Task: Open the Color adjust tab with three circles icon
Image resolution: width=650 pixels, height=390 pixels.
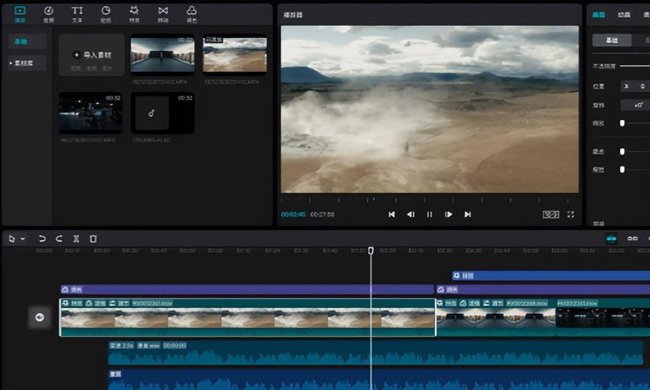Action: coord(192,14)
